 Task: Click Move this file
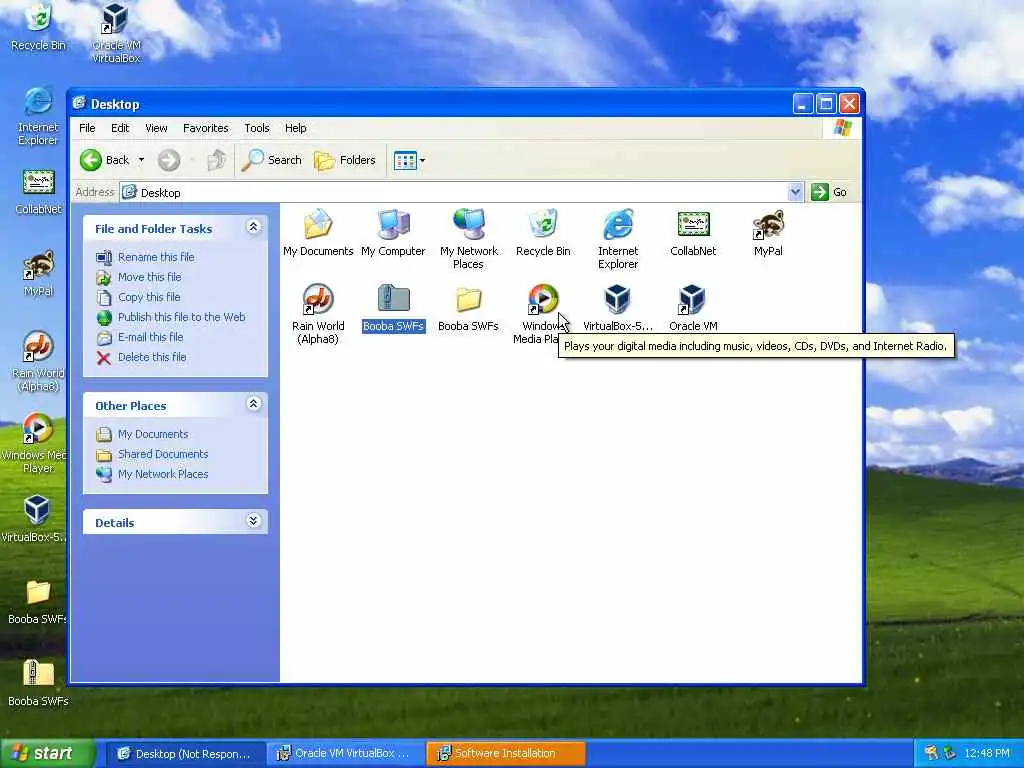point(139,277)
